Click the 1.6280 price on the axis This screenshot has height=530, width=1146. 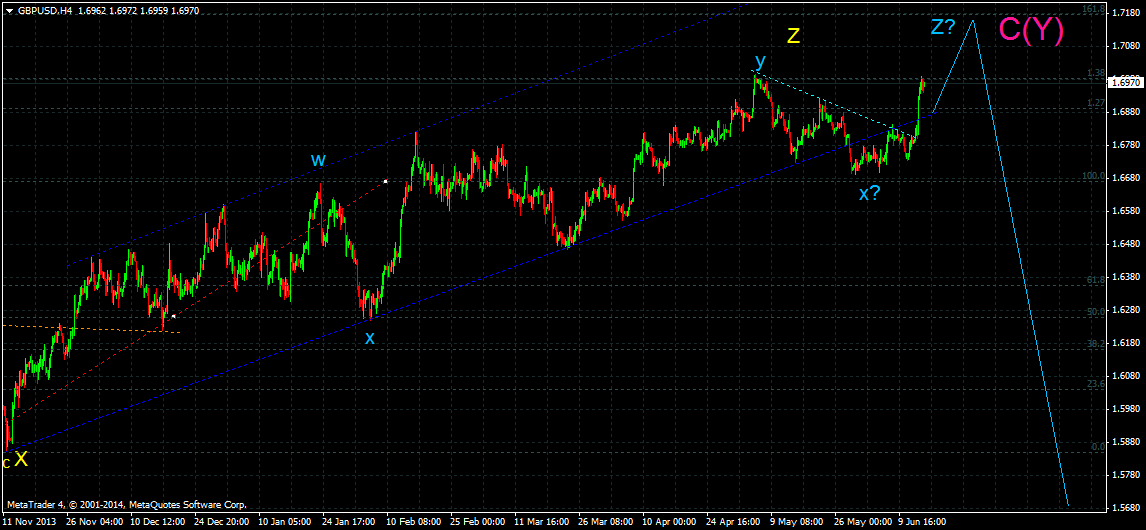tap(1126, 309)
